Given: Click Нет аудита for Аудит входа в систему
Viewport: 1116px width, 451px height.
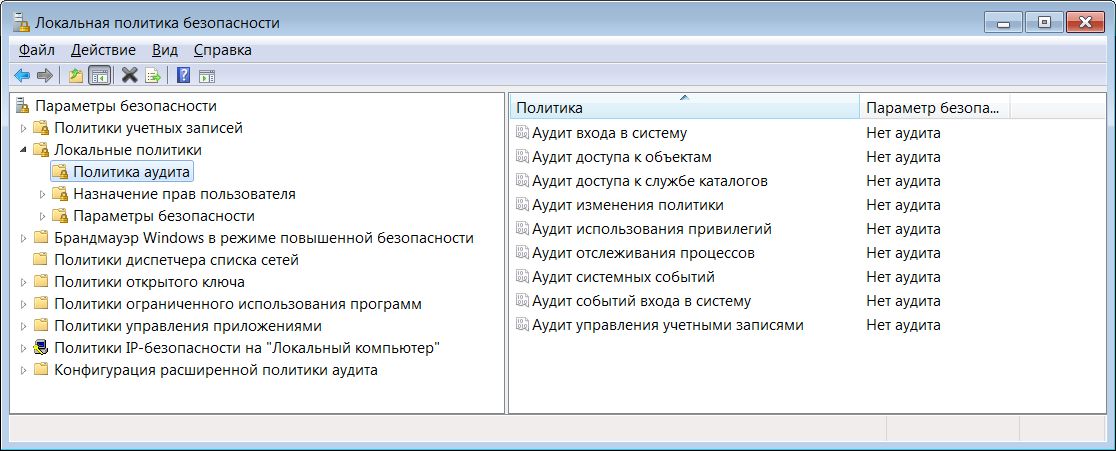Looking at the screenshot, I should click(x=903, y=133).
